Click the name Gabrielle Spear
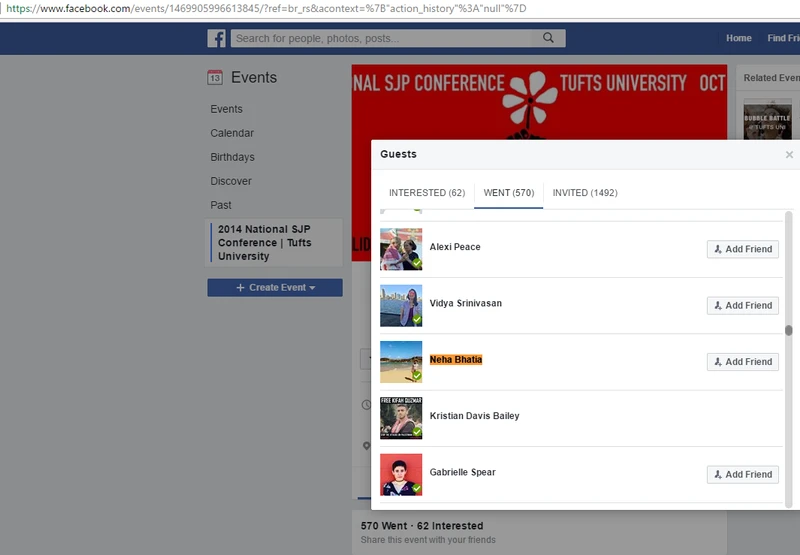The image size is (800, 555). (463, 472)
